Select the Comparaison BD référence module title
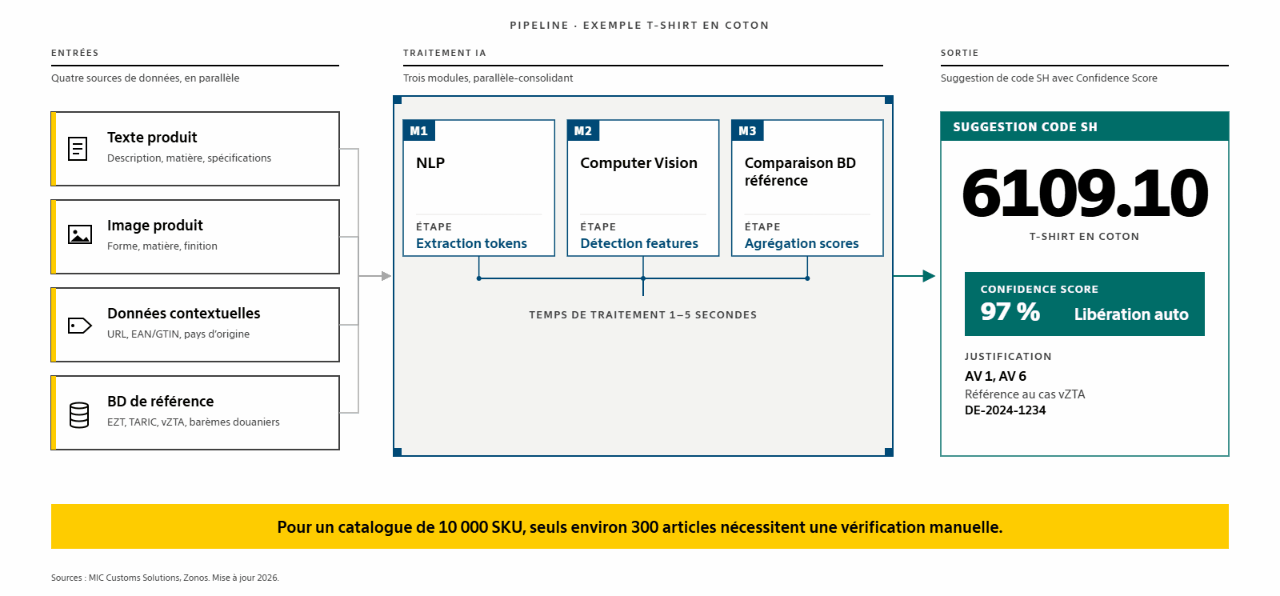The width and height of the screenshot is (1280, 596). pyautogui.click(x=800, y=172)
